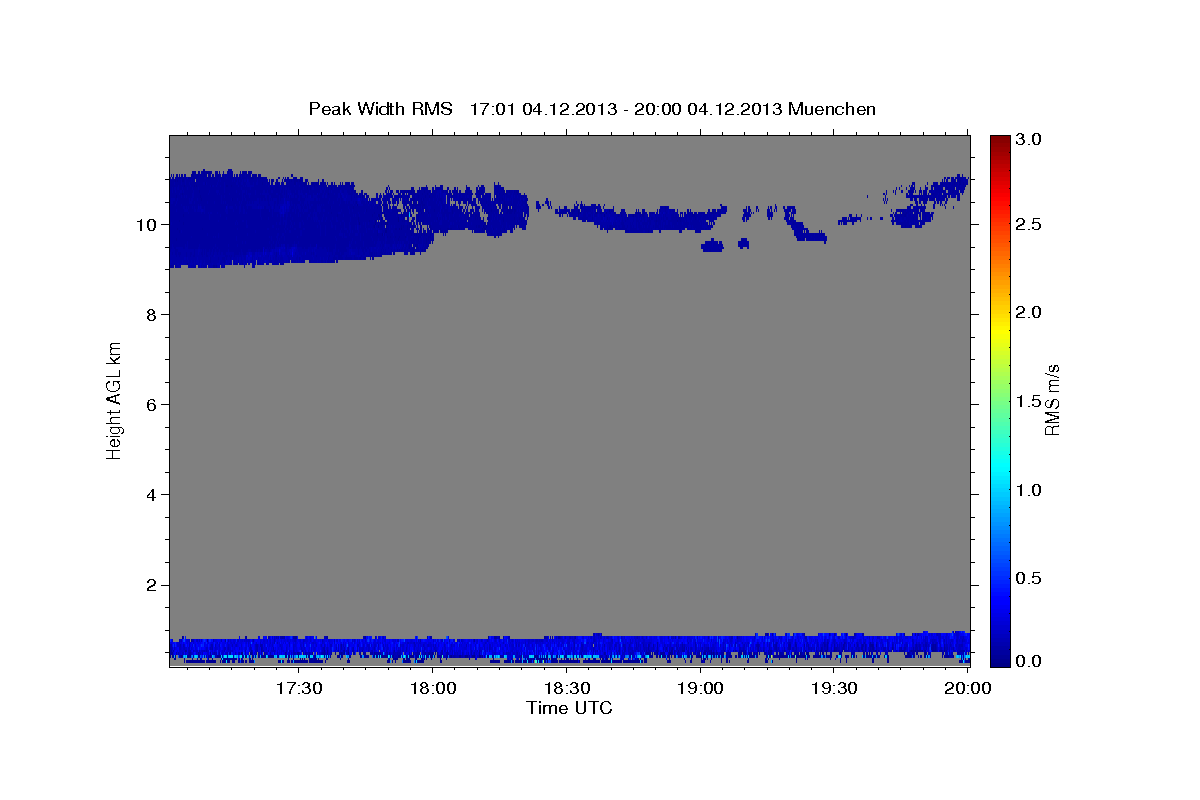This screenshot has height=800, width=1200.
Task: Click the colorbar label '1.5'
Action: (x=1030, y=401)
